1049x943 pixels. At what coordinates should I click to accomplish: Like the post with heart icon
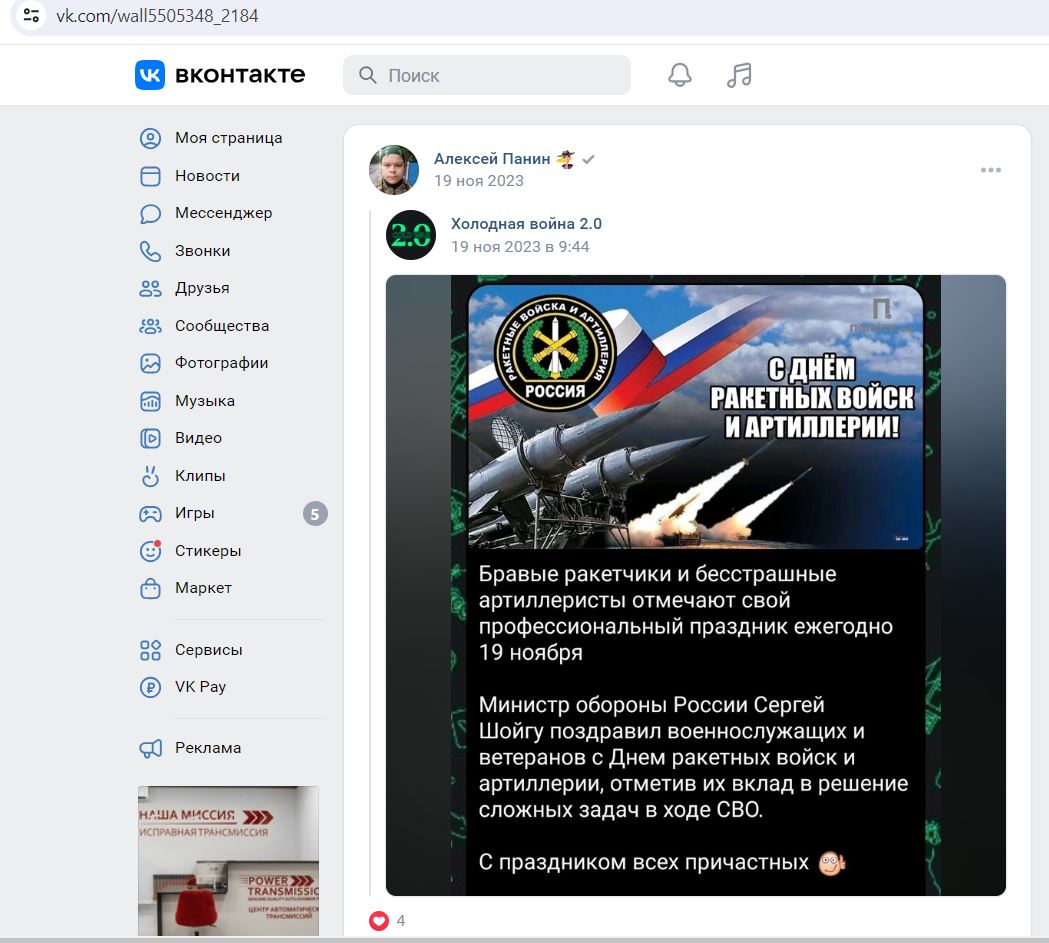379,921
